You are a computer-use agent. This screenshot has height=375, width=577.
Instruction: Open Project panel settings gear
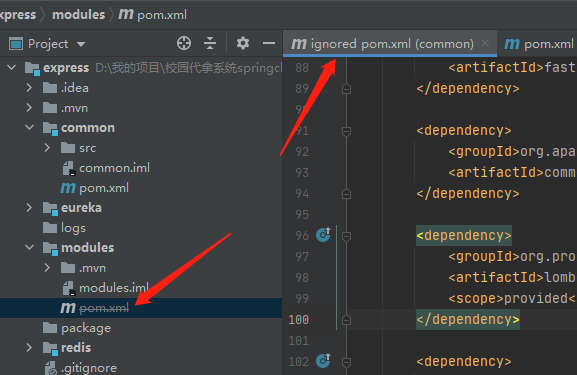(243, 43)
